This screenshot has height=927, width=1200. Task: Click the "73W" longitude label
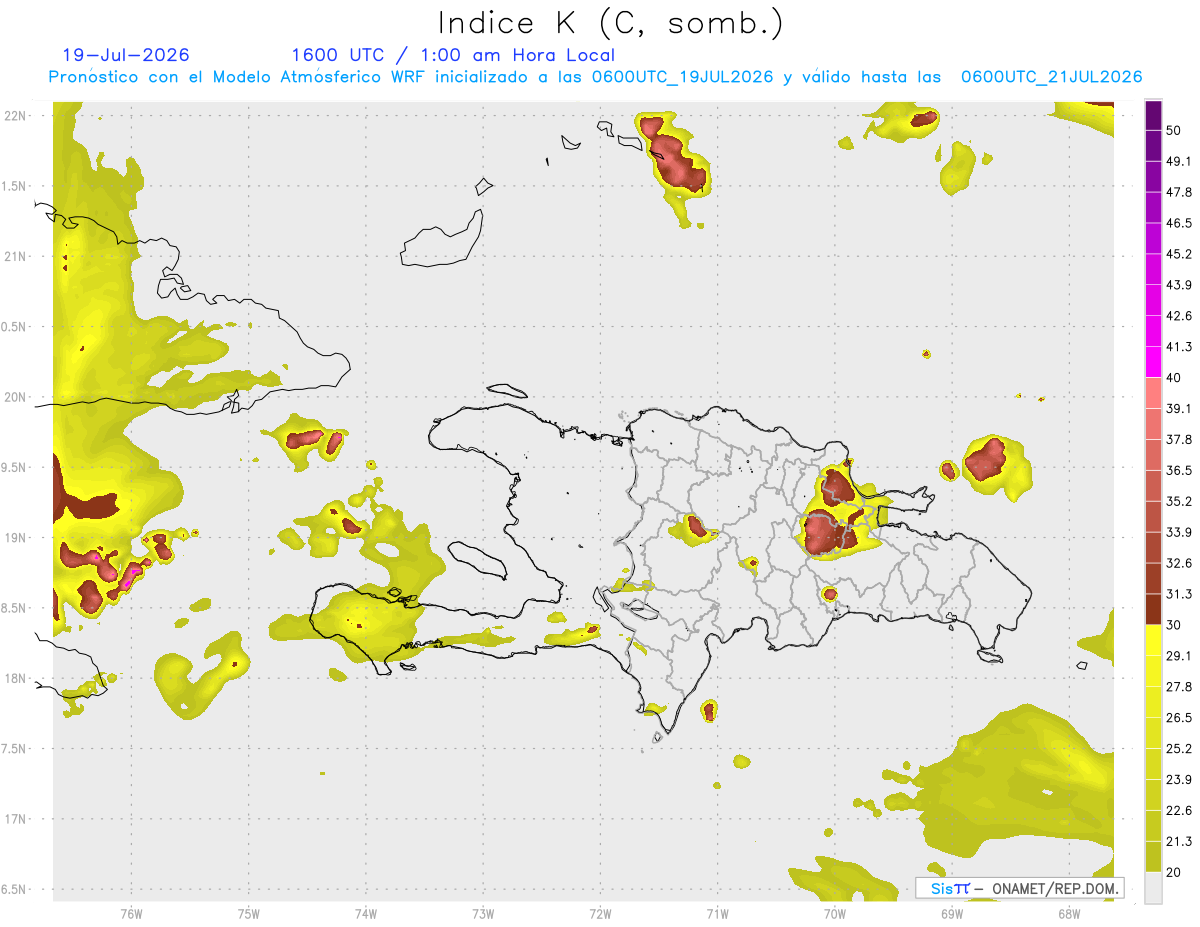click(483, 914)
